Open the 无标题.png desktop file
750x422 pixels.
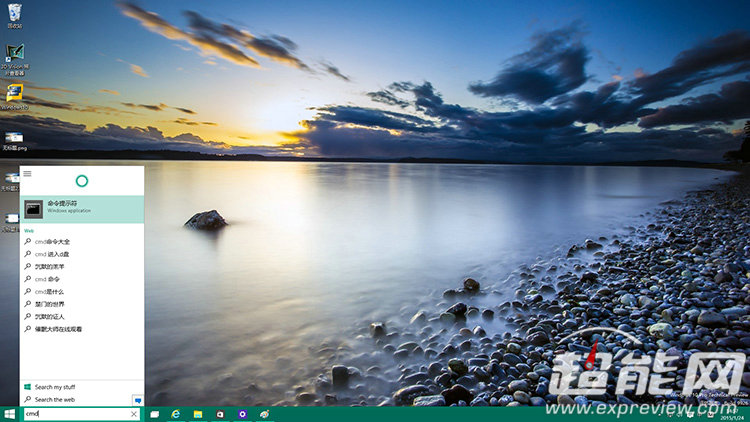(14, 140)
